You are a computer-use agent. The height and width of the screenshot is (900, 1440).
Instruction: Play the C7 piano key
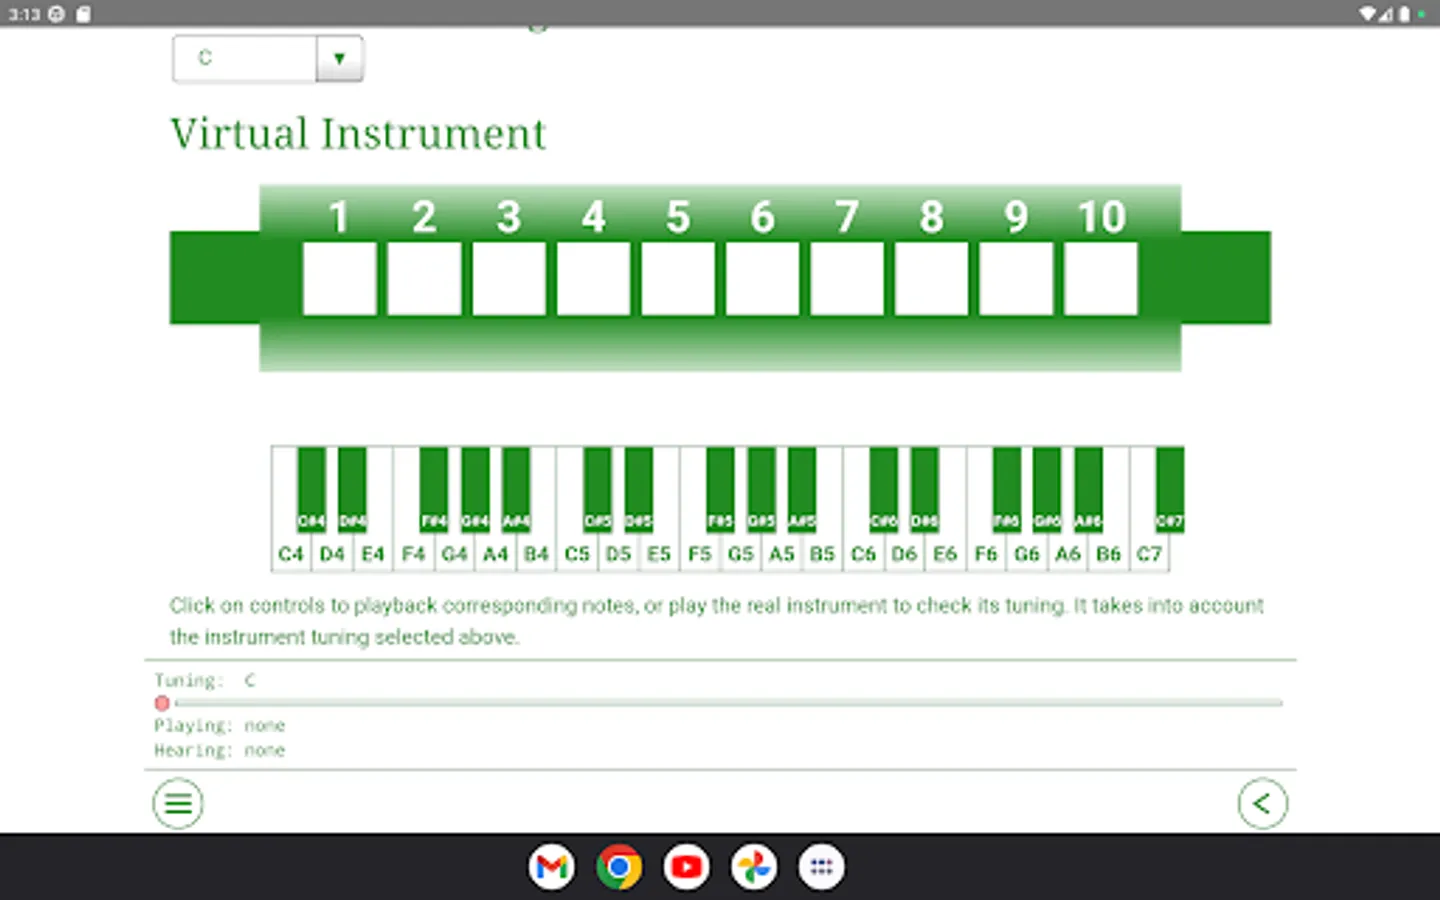coord(1150,553)
